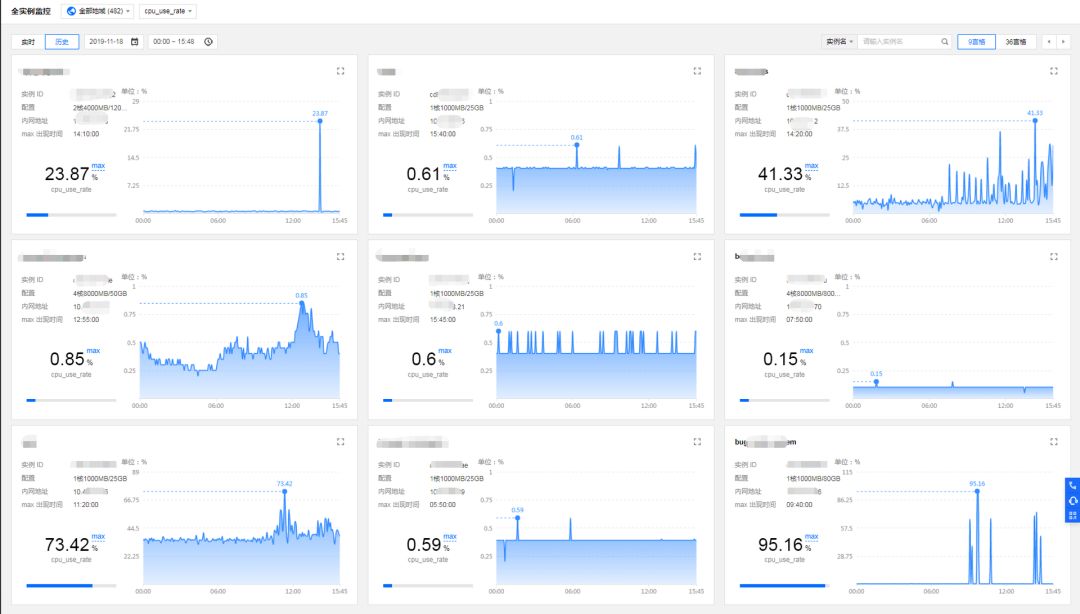
Task: Click max time 05:50:00 text
Action: (443, 504)
